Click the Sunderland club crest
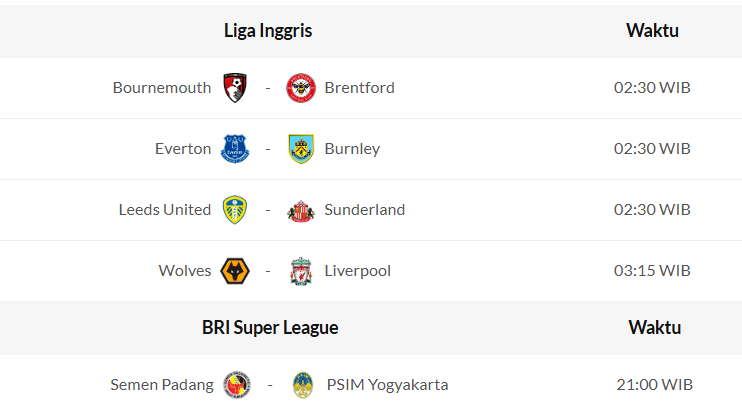 [300, 210]
